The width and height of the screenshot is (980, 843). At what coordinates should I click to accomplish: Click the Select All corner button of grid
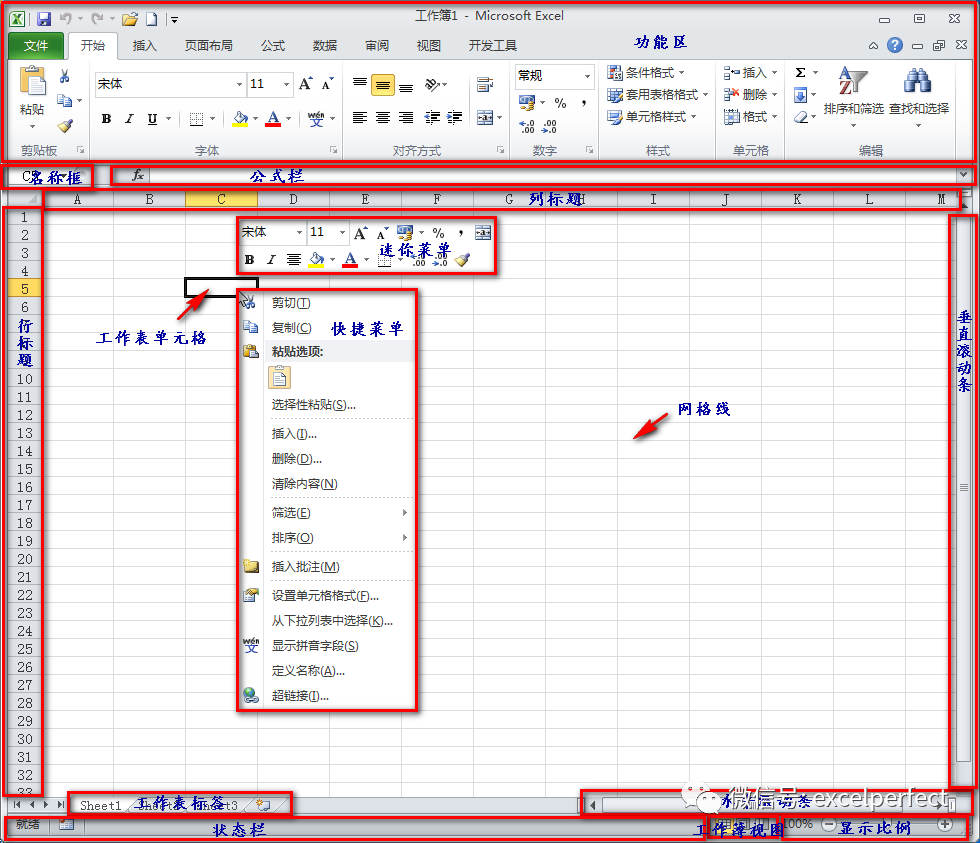click(x=24, y=199)
